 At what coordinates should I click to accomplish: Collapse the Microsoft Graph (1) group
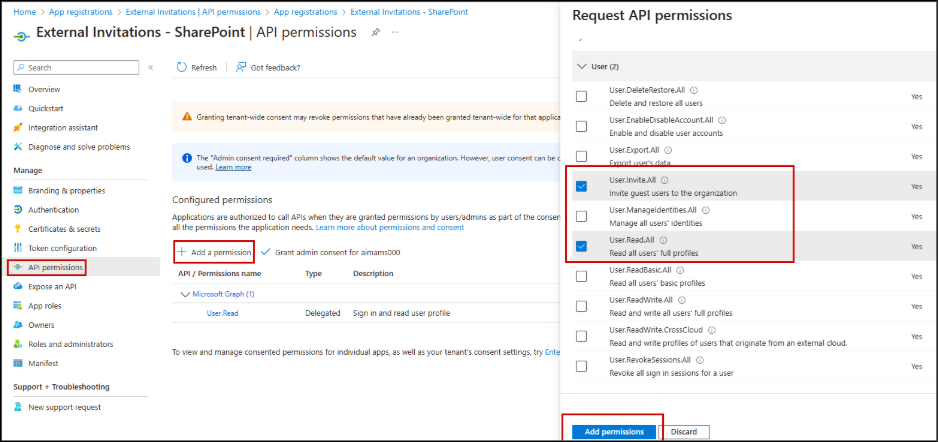[x=184, y=294]
